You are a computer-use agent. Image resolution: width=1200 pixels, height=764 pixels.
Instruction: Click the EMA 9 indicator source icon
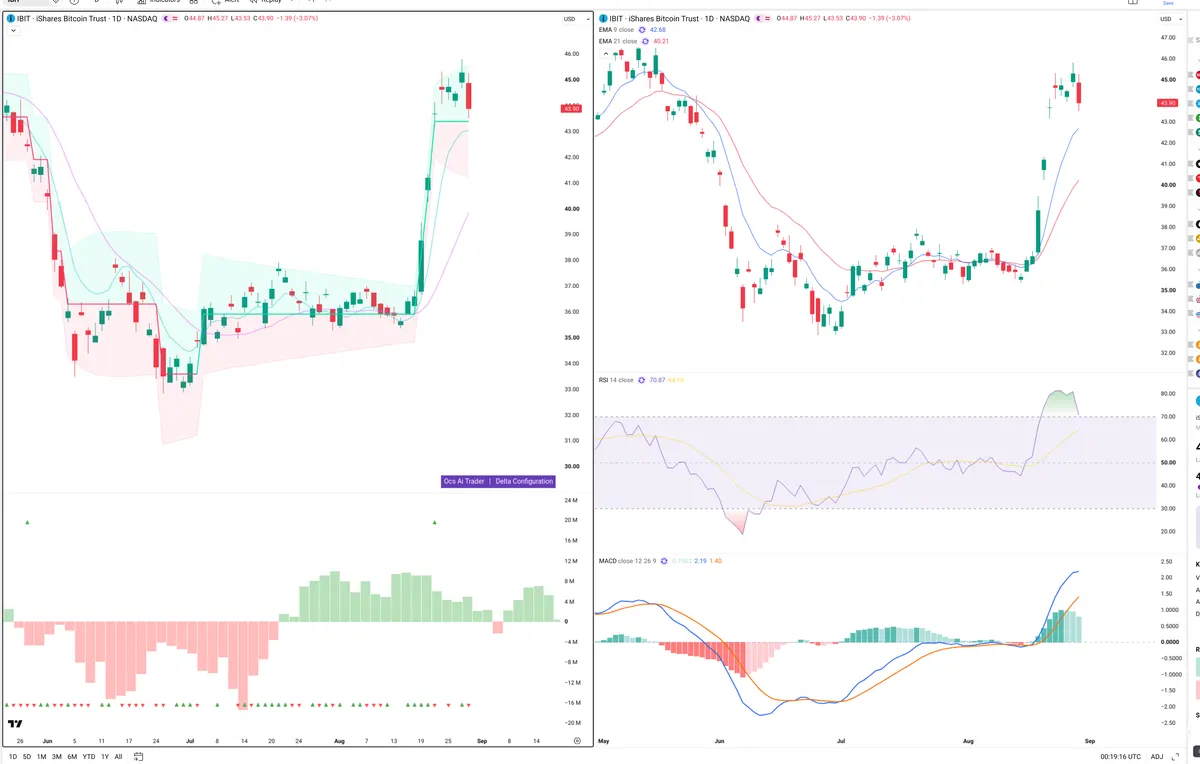click(643, 30)
